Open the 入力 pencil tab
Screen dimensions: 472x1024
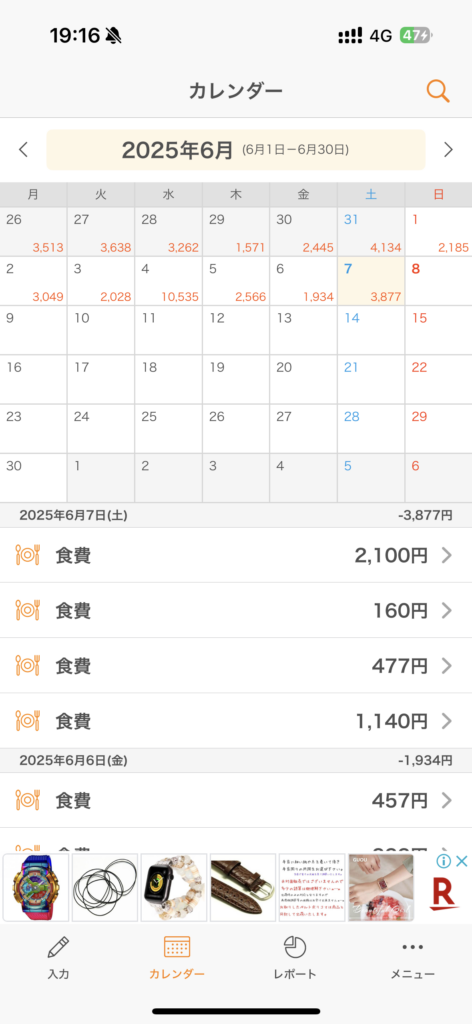[59, 957]
